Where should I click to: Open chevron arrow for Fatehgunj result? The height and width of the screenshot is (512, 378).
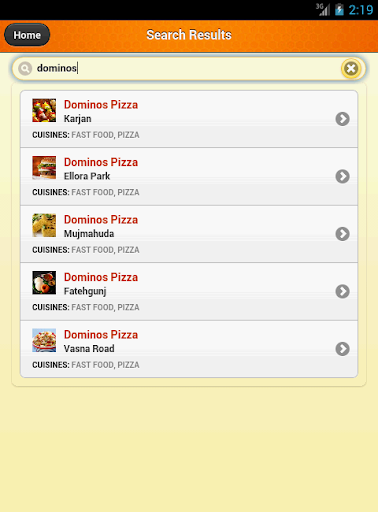(x=342, y=291)
